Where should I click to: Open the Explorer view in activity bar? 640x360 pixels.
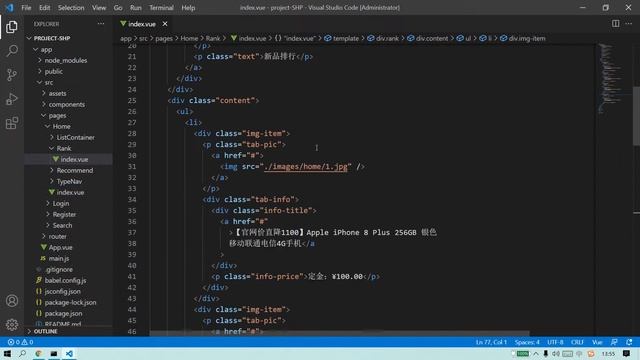12,27
